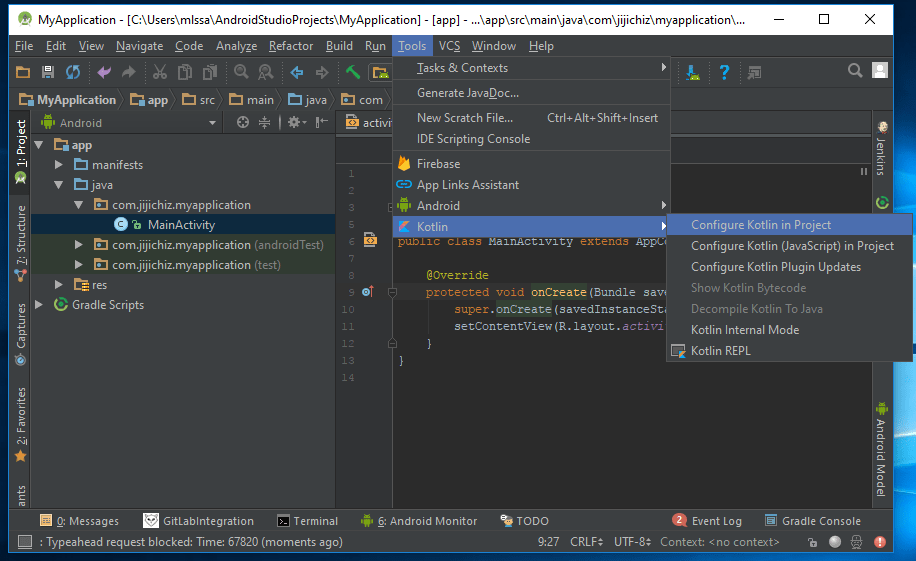The image size is (916, 561).
Task: Select the MainActivity class in tree
Action: pyautogui.click(x=181, y=224)
